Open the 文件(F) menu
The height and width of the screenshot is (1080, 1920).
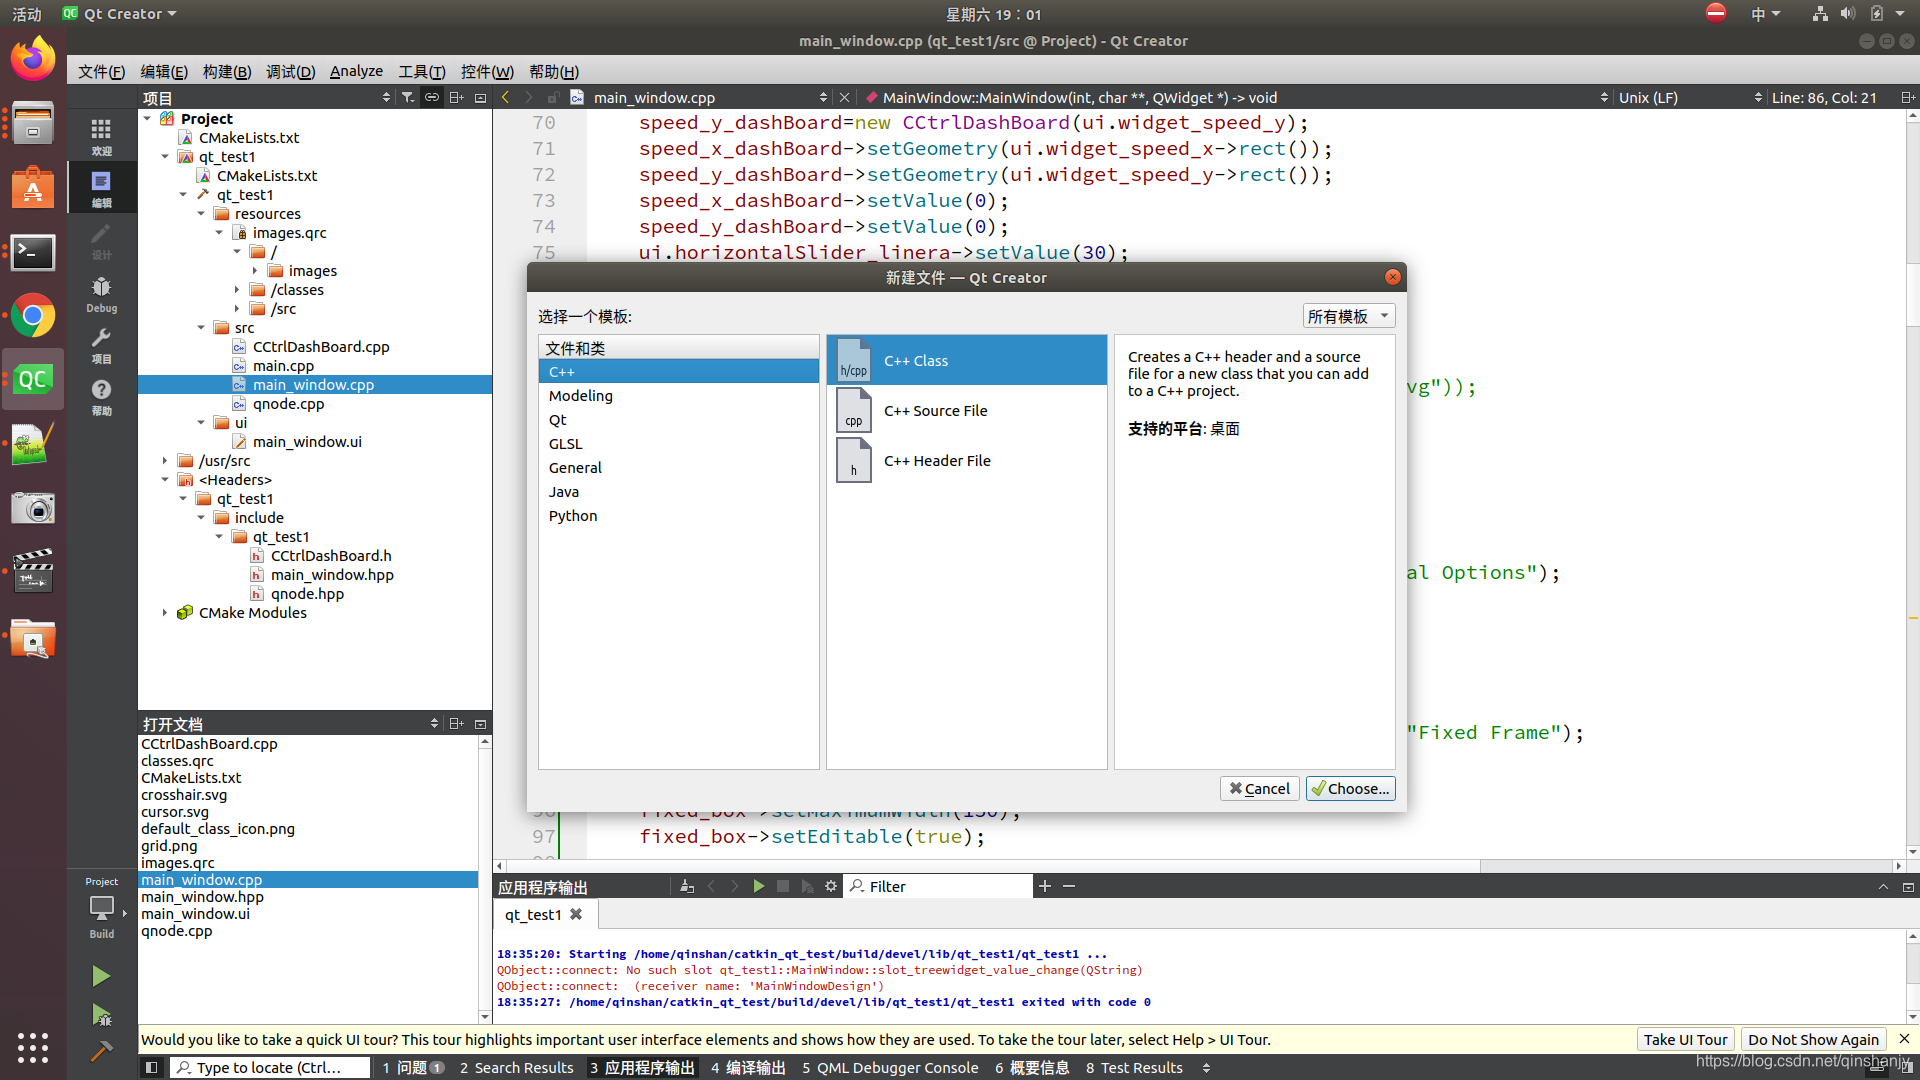(101, 71)
